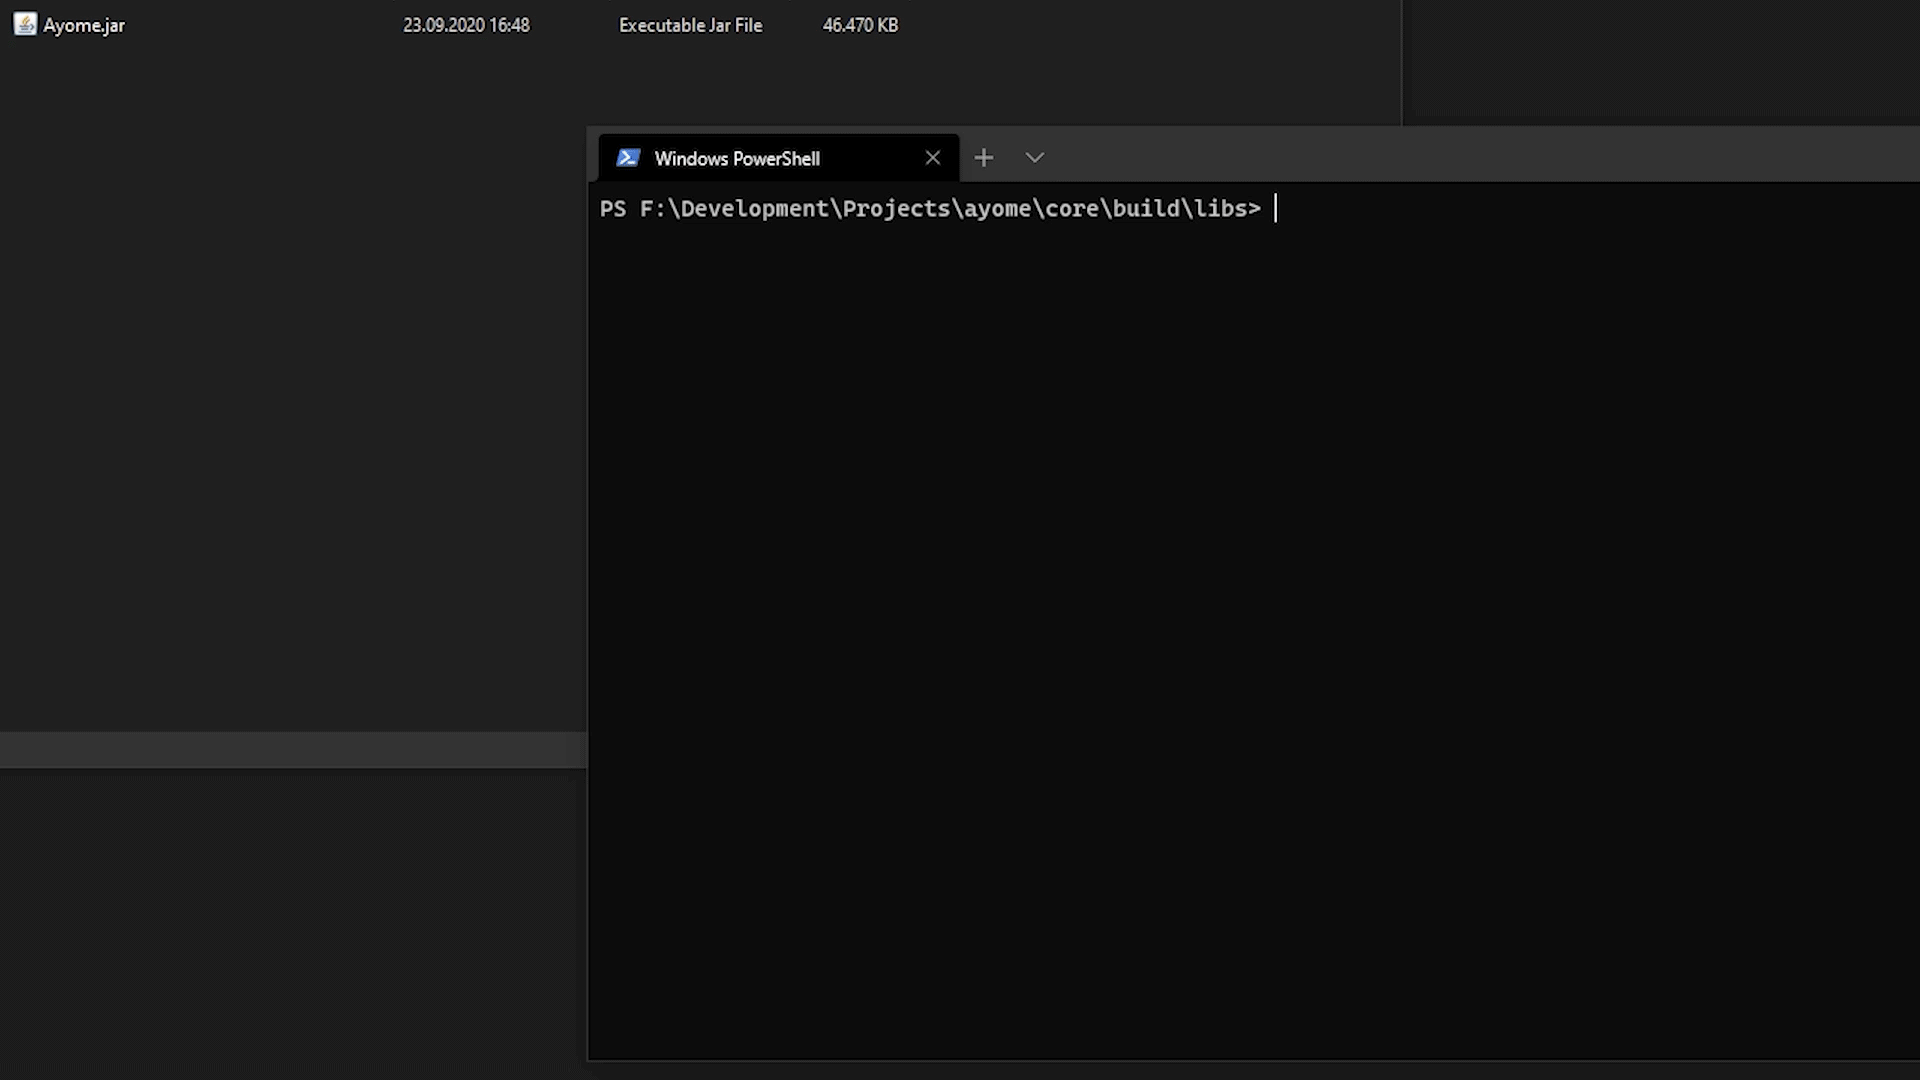
Task: Click the file explorer horizontal scrollbar
Action: point(292,750)
